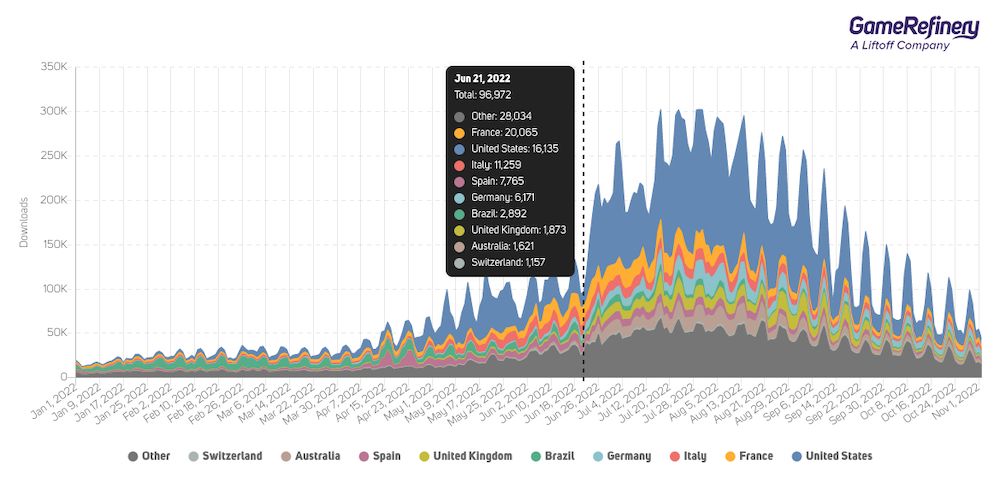This screenshot has width=1000, height=483.
Task: Click "France: 20,065" in the tooltip
Action: [496, 133]
